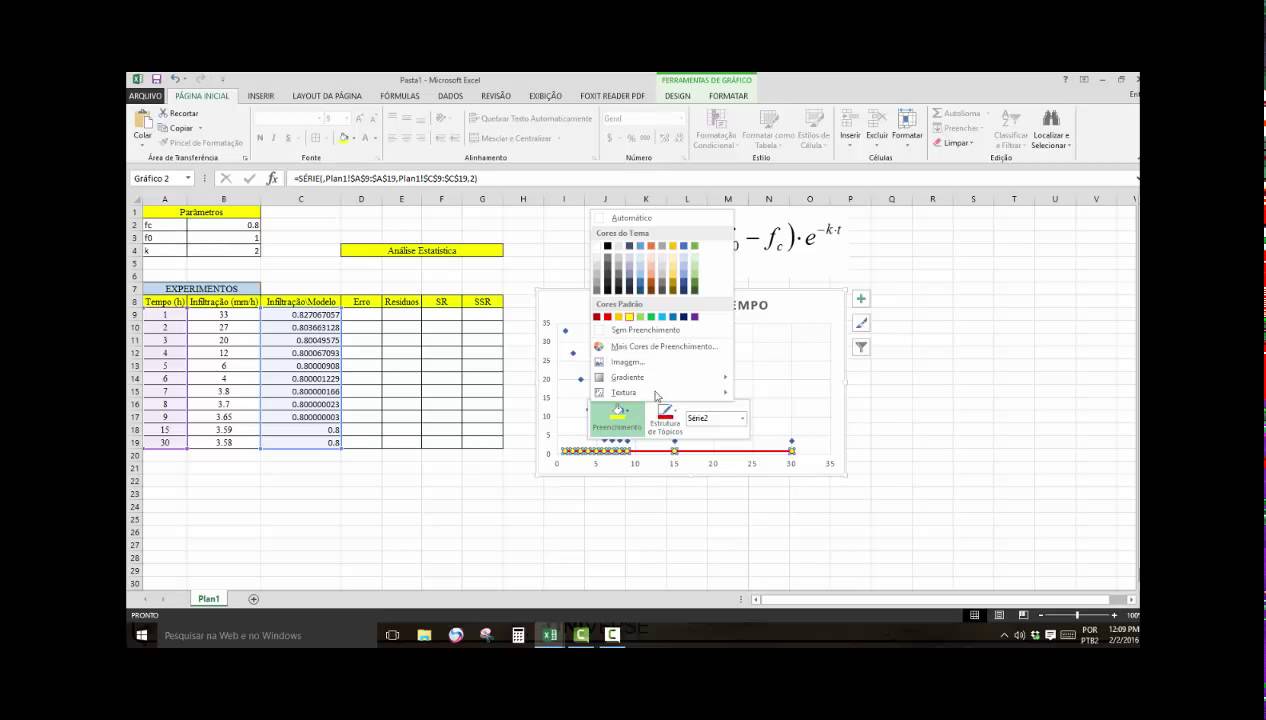Click the Windows search box
Image resolution: width=1266 pixels, height=720 pixels.
pyautogui.click(x=261, y=635)
